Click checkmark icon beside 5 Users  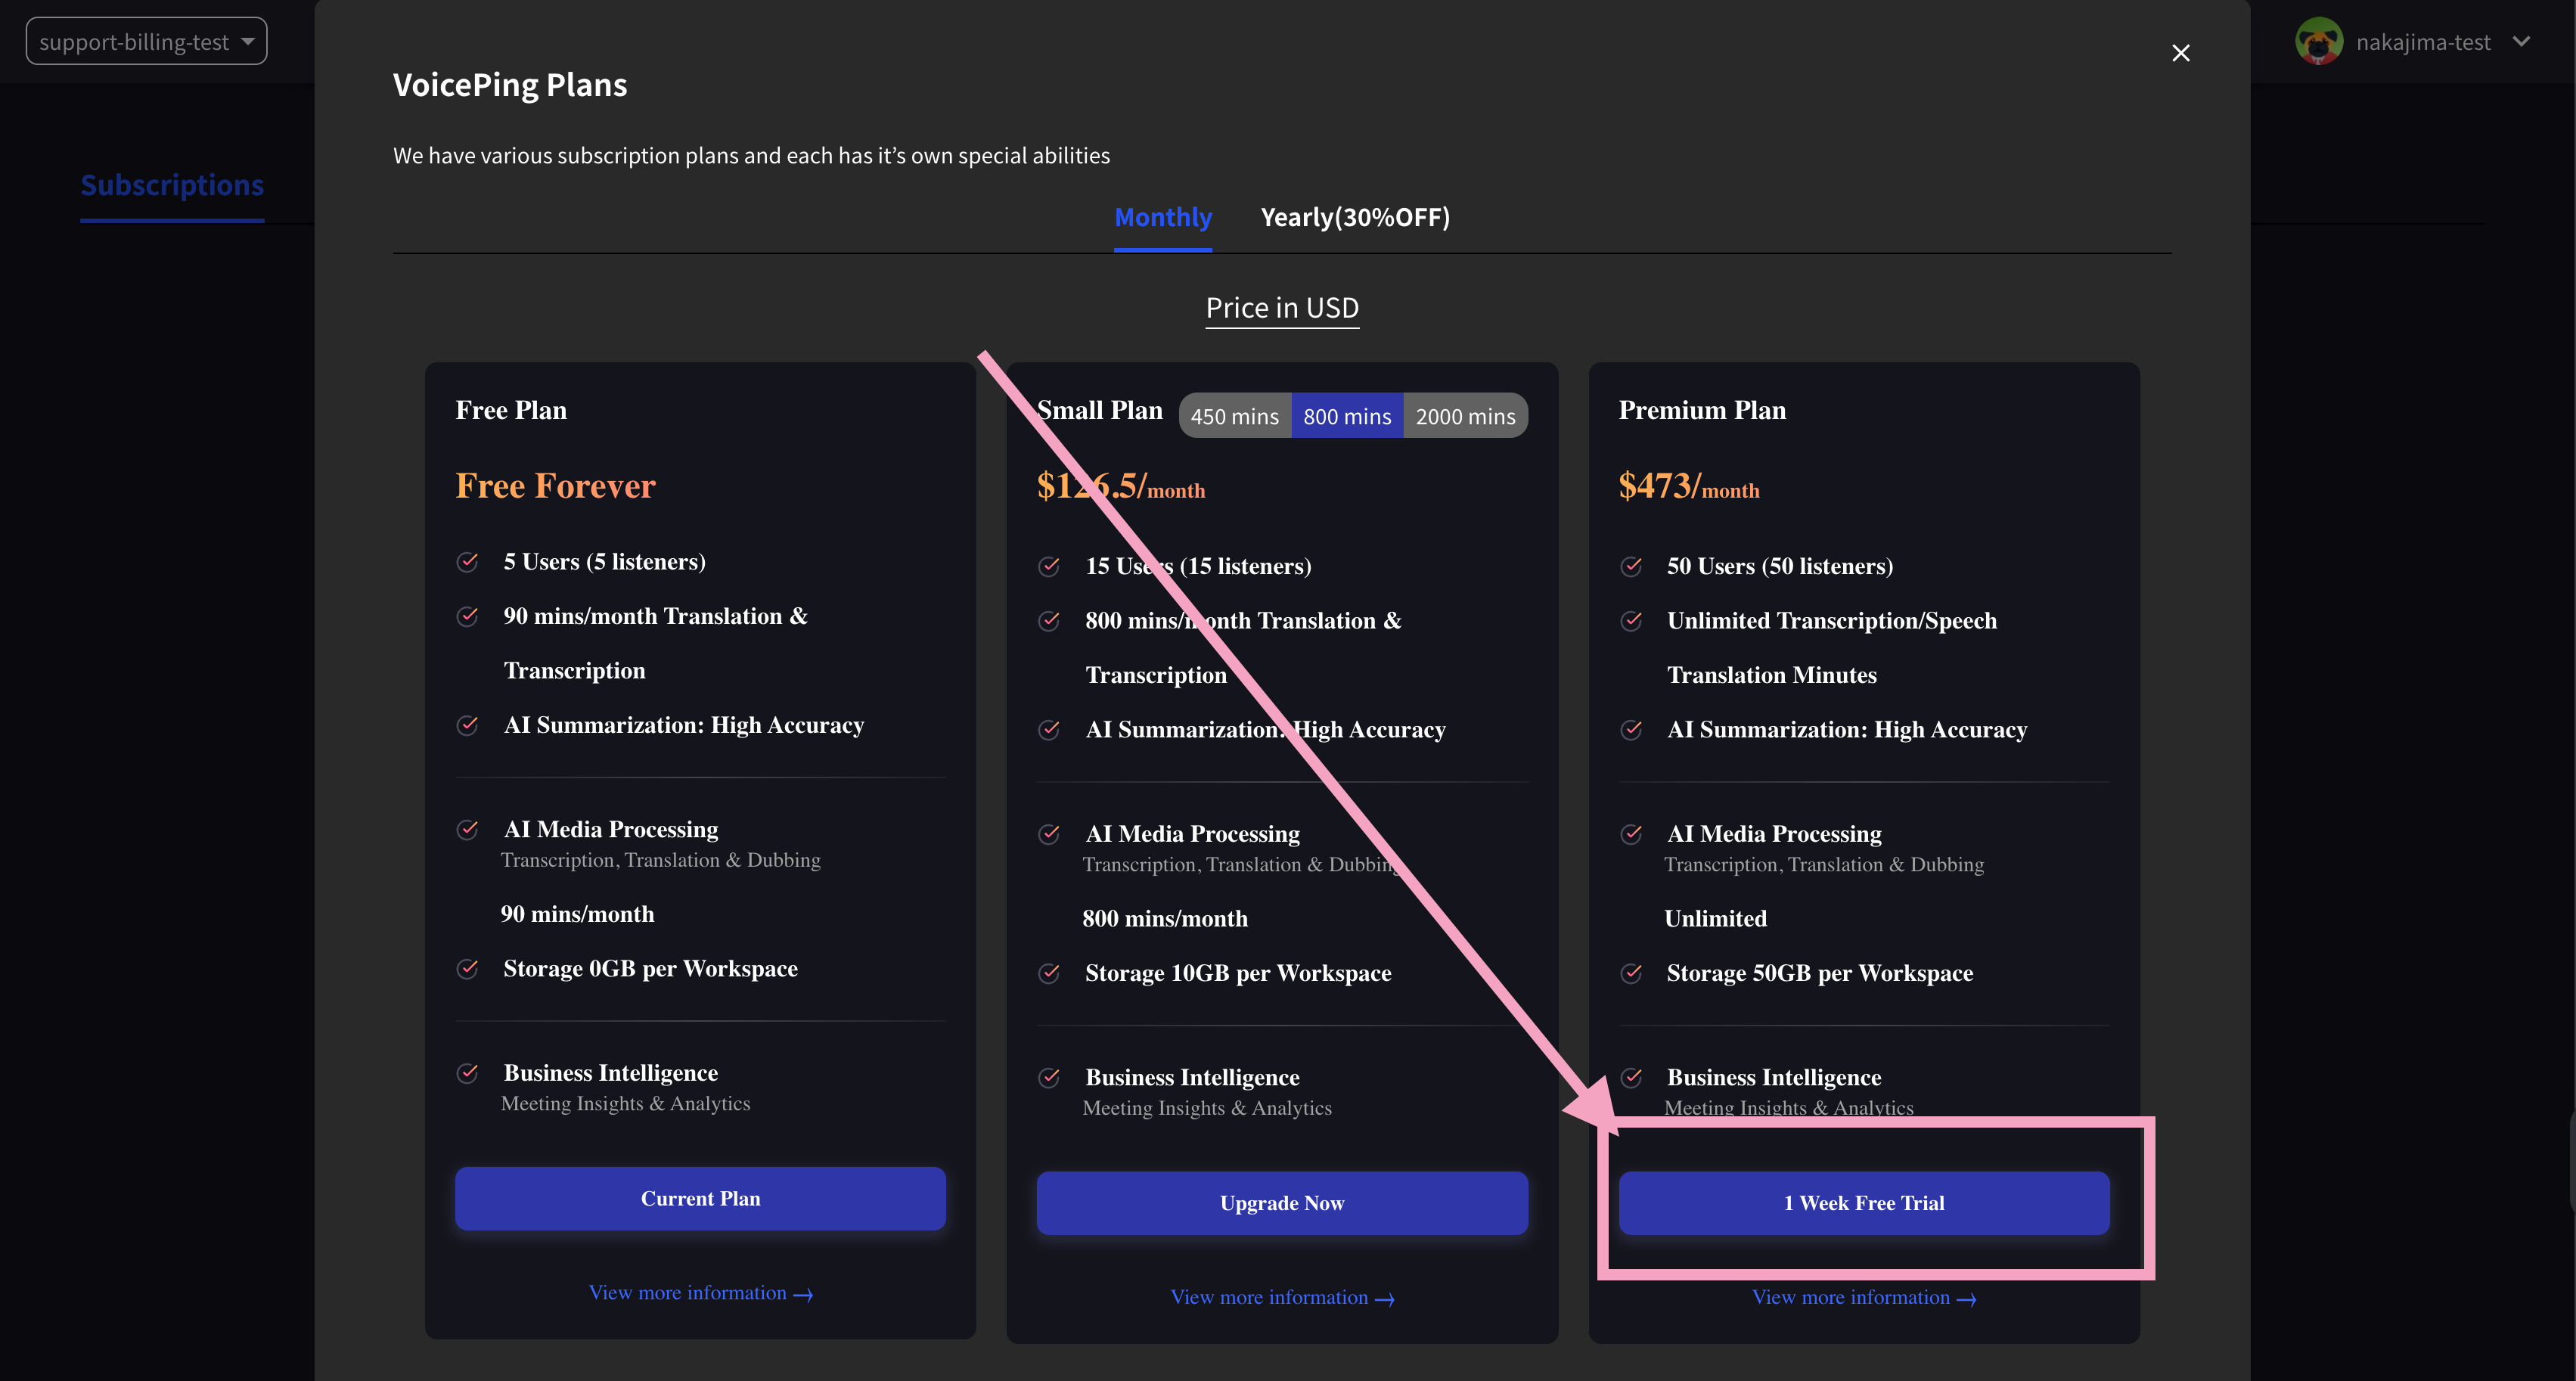(x=467, y=562)
